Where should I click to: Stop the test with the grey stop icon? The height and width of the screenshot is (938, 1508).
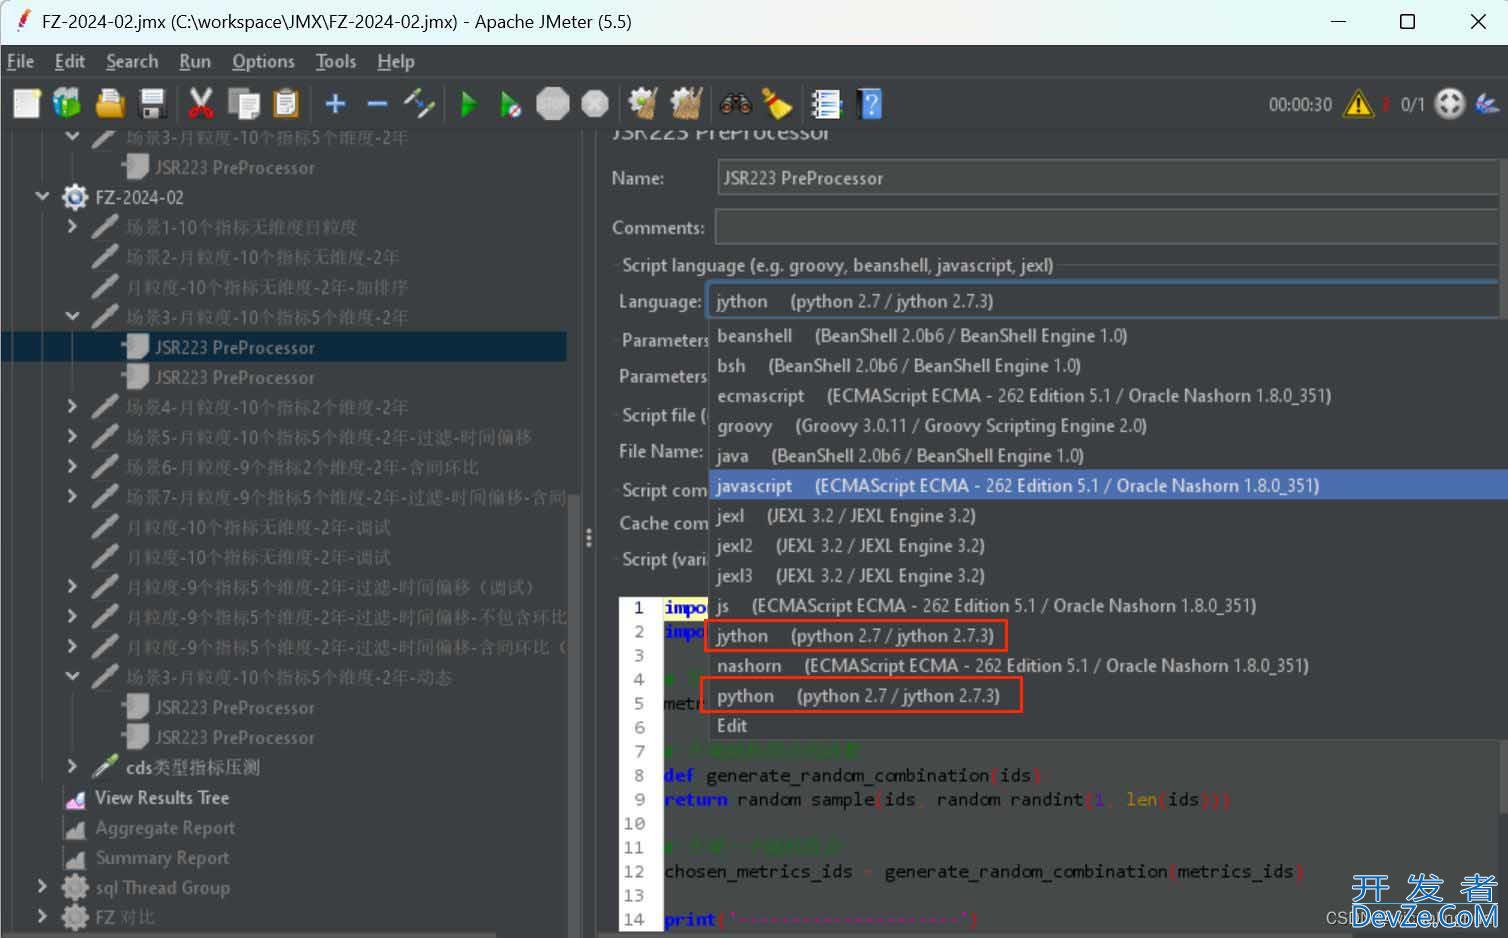coord(552,103)
